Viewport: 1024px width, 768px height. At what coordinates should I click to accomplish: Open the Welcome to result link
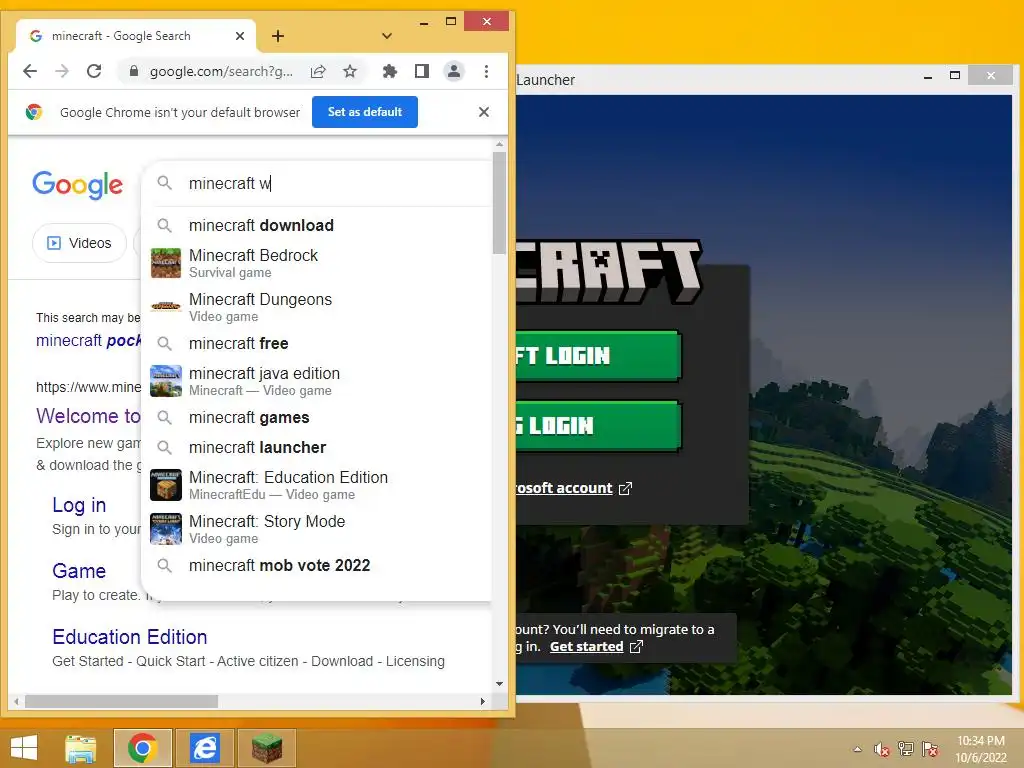(88, 416)
